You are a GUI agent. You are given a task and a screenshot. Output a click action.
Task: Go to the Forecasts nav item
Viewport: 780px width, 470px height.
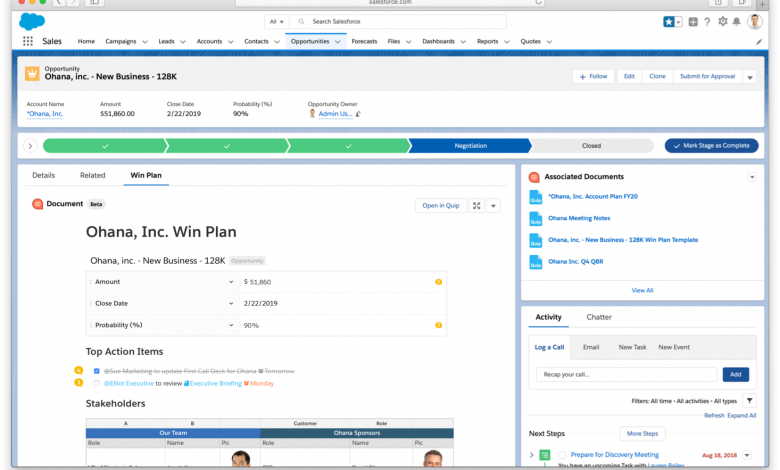click(x=364, y=41)
